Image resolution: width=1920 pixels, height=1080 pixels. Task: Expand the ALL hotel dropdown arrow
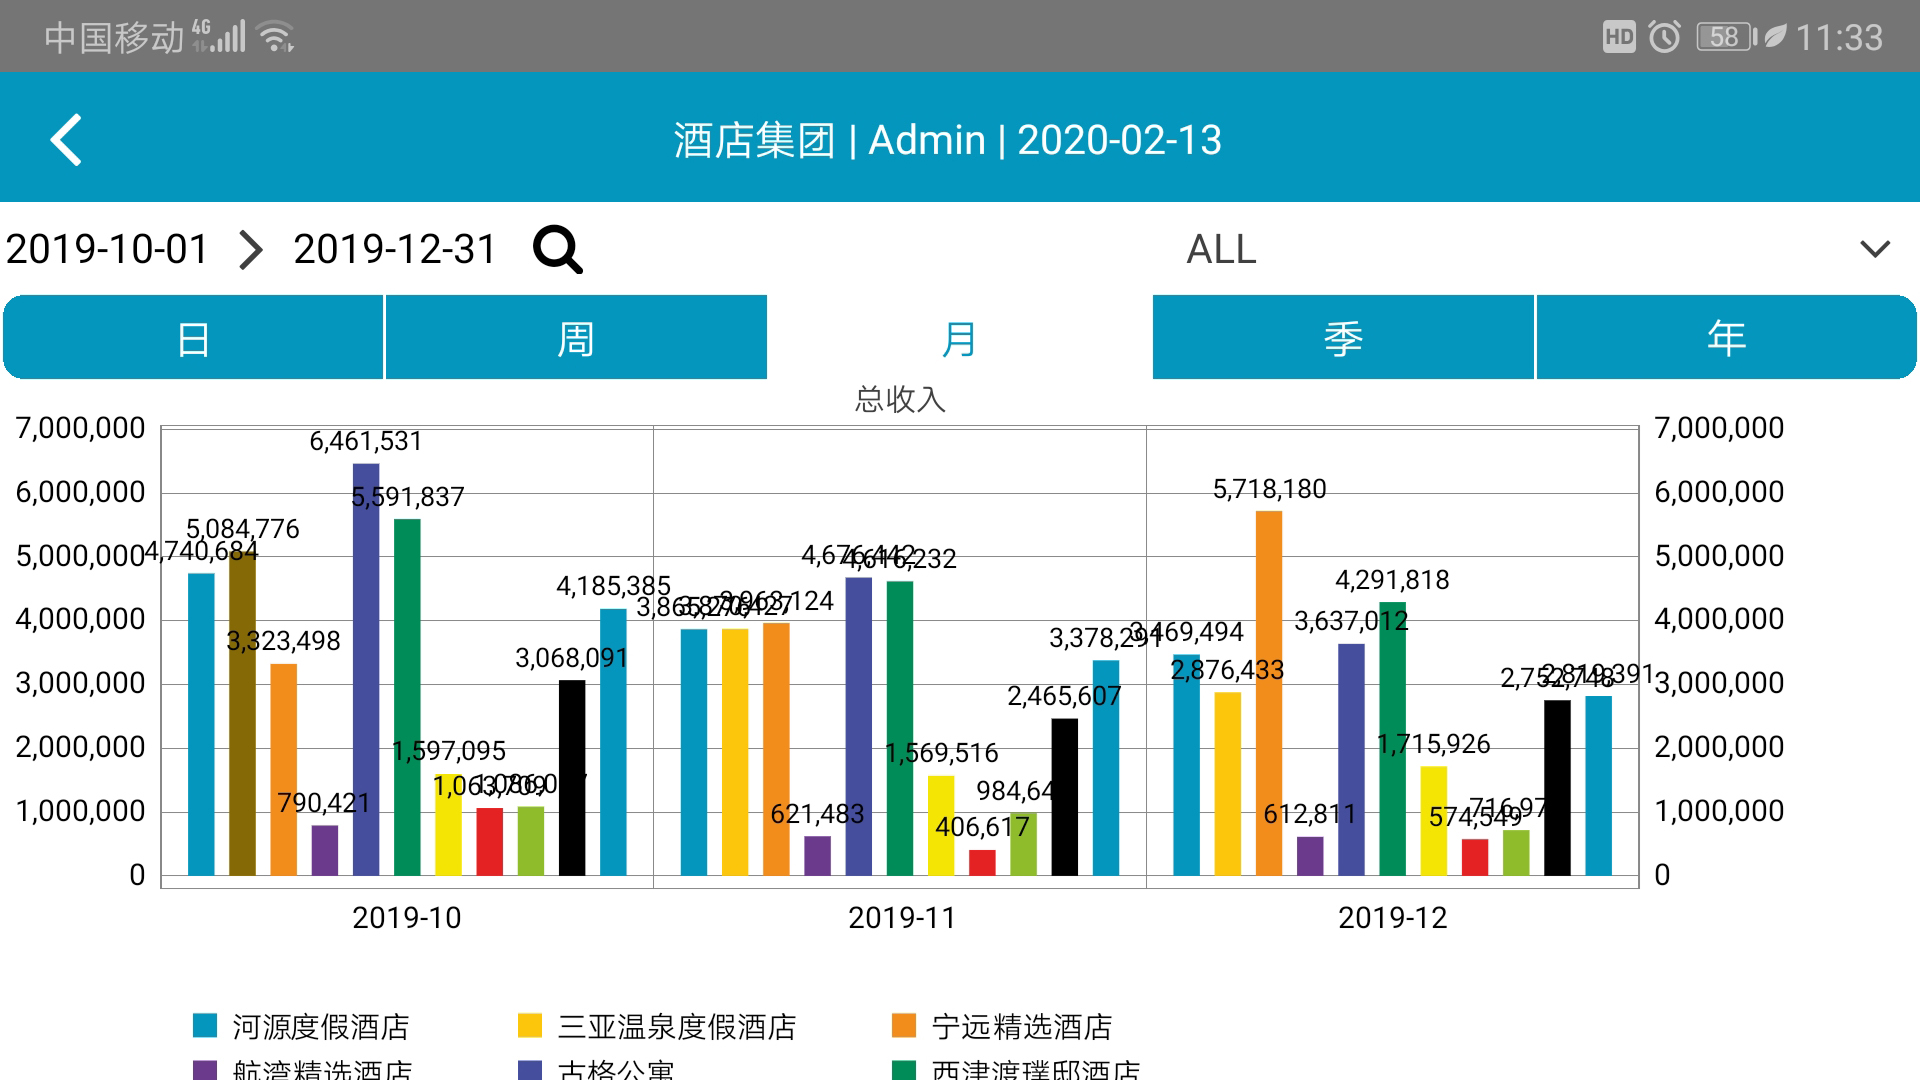pos(1874,249)
